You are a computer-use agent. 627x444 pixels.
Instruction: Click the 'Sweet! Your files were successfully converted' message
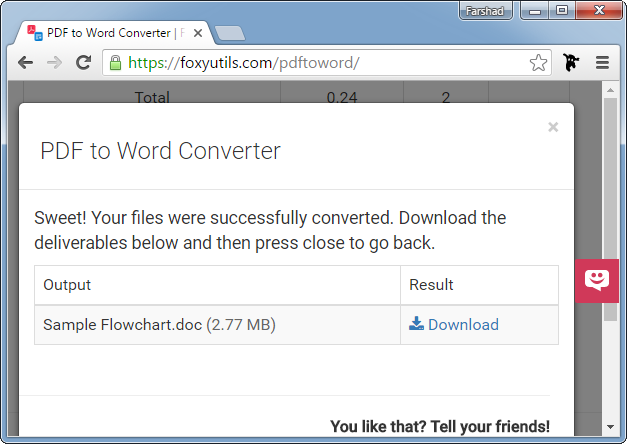[270, 230]
